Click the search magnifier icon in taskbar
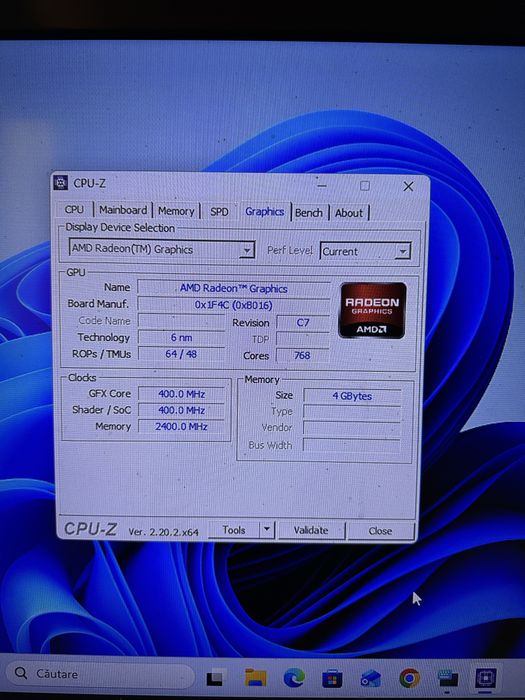The image size is (525, 700). click(21, 673)
